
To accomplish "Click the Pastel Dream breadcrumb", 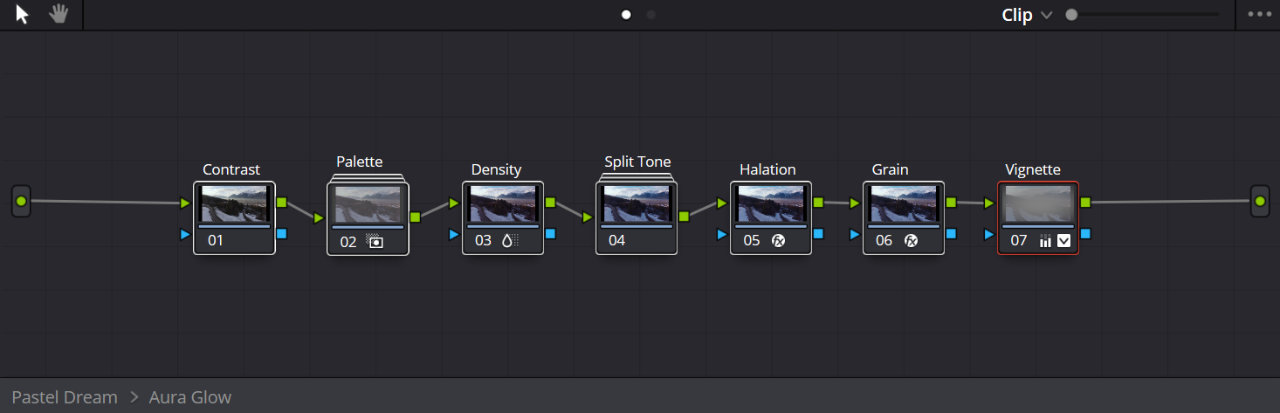I will [65, 397].
